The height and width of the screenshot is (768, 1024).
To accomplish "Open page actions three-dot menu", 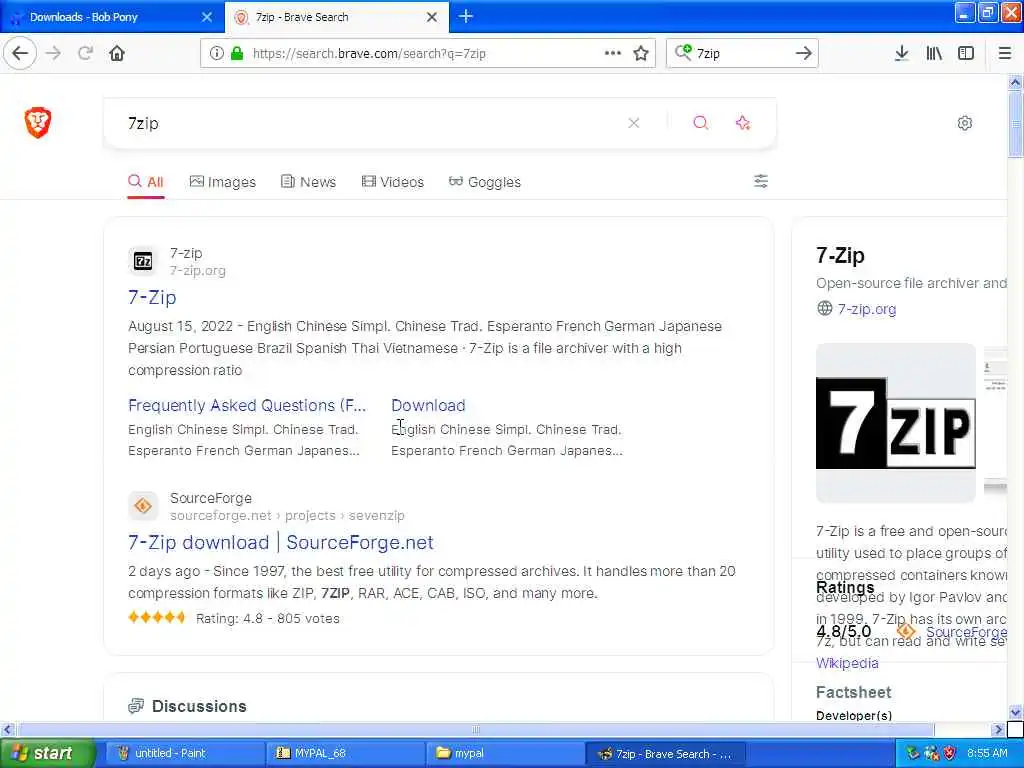I will (x=613, y=53).
